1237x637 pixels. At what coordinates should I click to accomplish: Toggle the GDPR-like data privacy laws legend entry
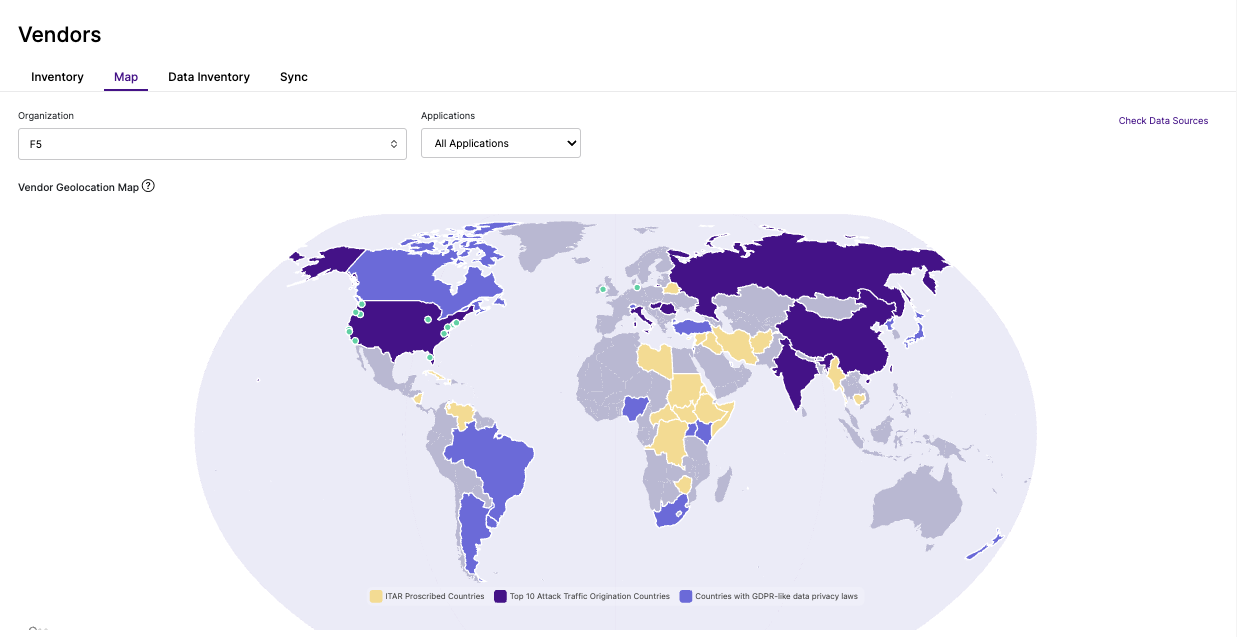pos(769,596)
